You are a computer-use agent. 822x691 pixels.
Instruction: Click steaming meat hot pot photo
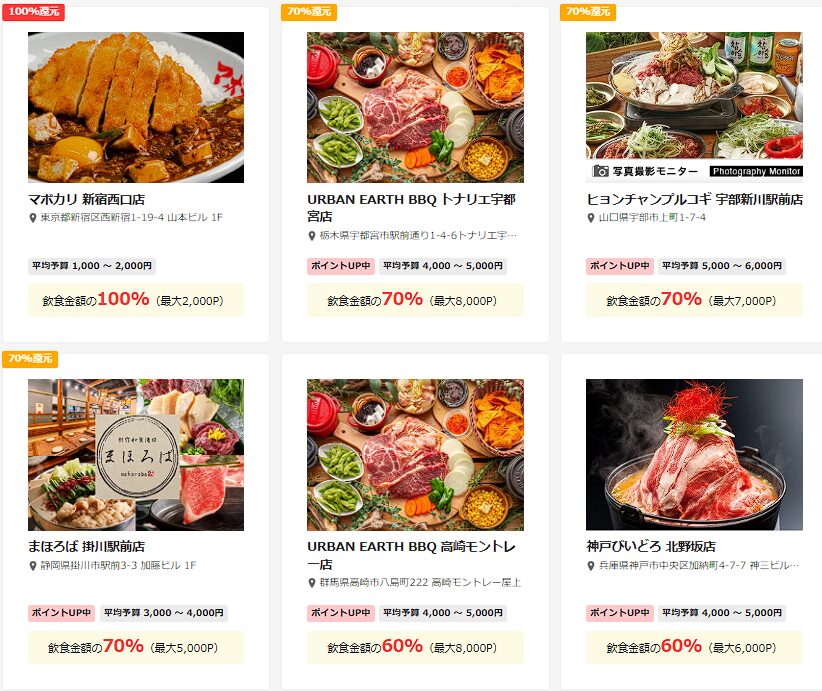pos(694,455)
